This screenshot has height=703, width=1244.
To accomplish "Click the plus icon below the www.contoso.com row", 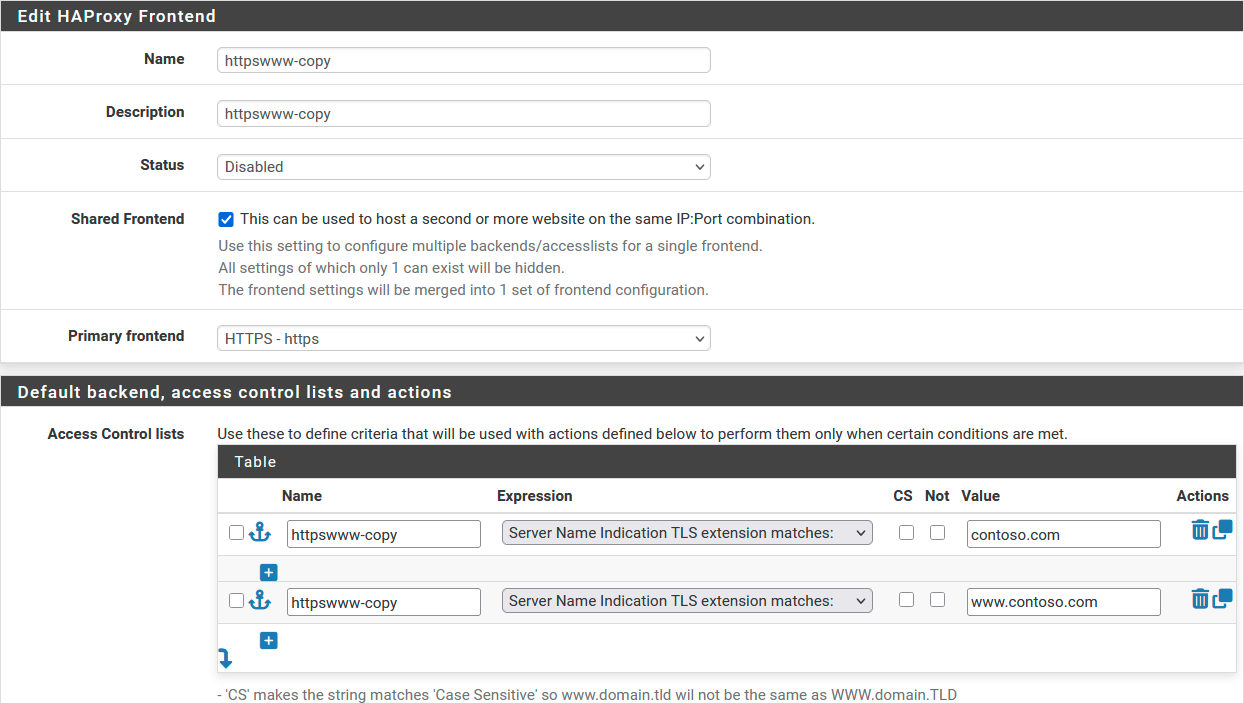I will tap(268, 640).
